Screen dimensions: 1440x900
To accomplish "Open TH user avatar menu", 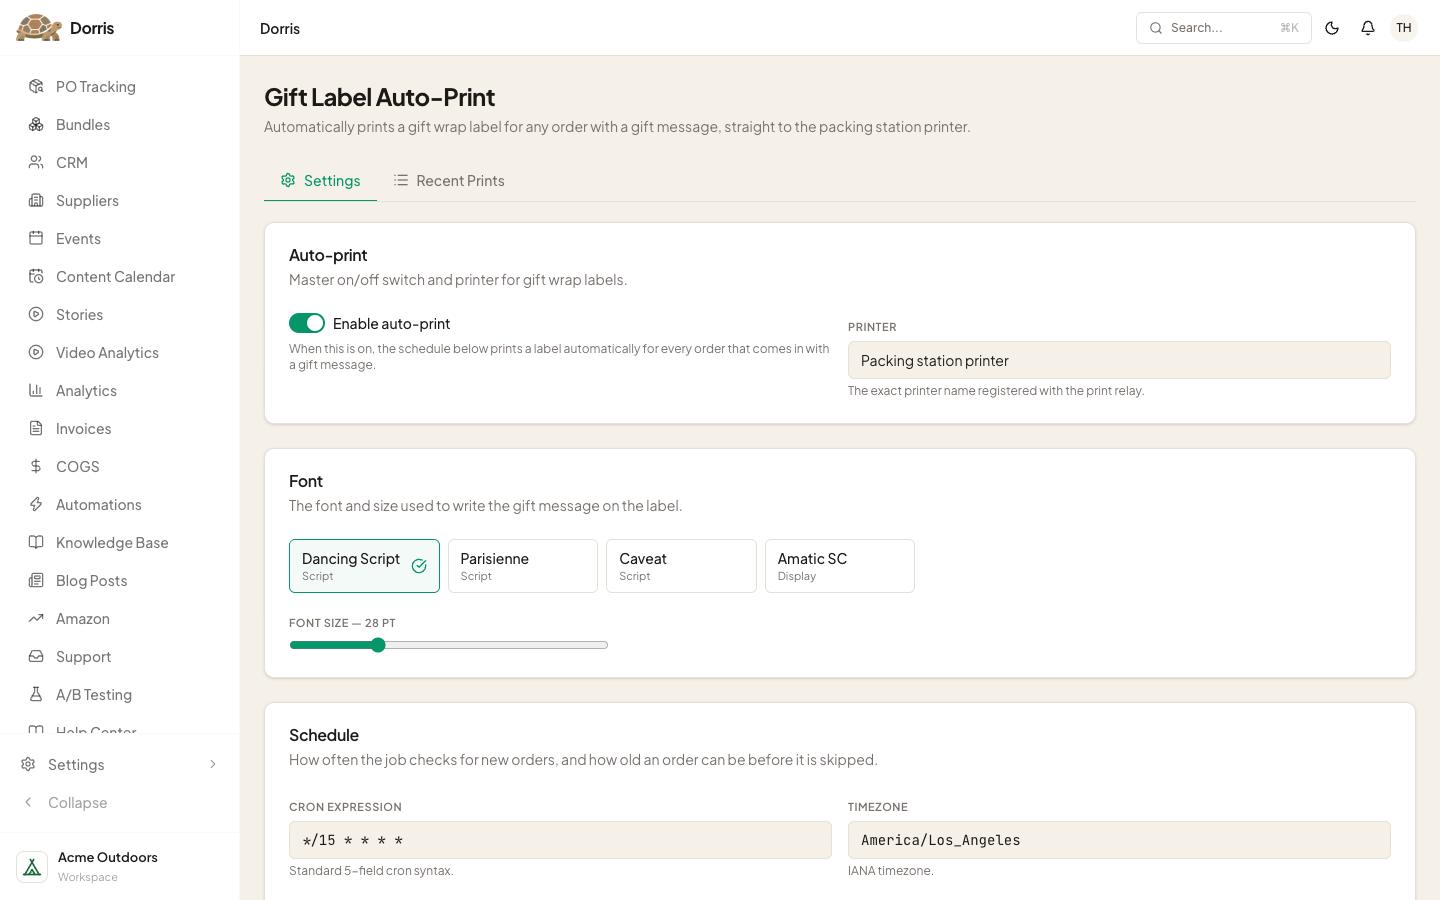I will 1404,28.
